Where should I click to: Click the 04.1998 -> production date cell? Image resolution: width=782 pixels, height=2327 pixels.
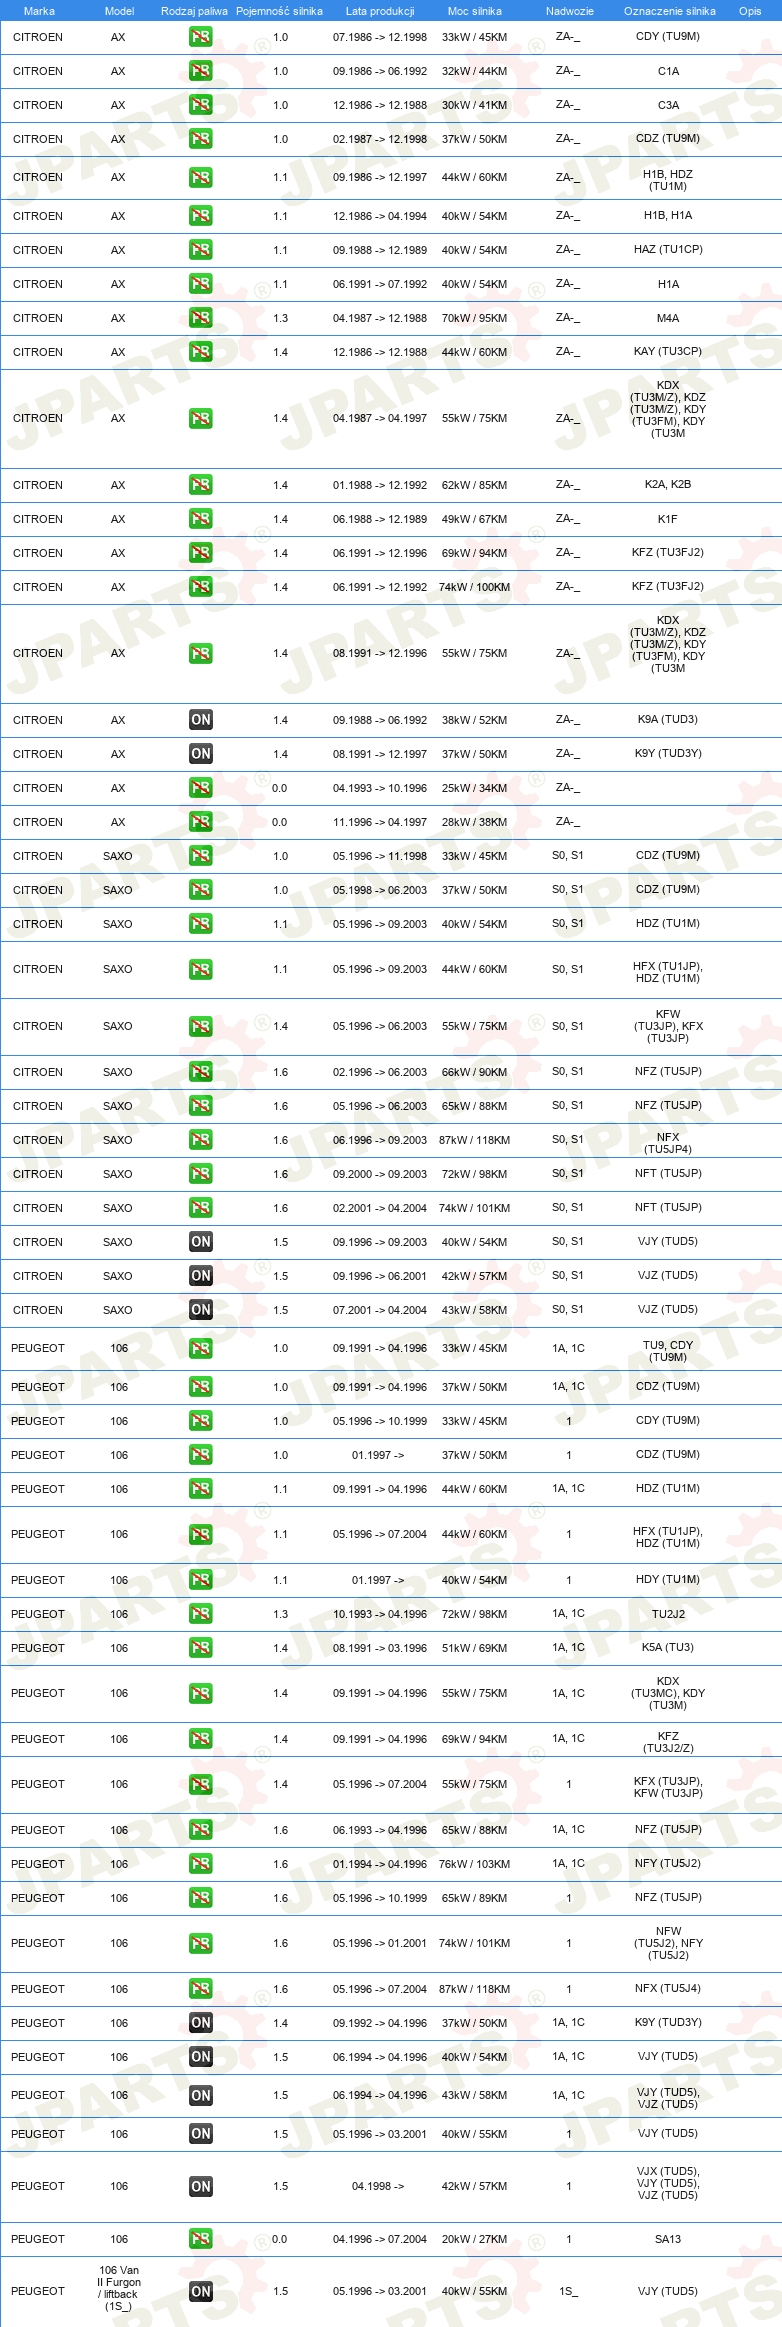[x=378, y=2186]
